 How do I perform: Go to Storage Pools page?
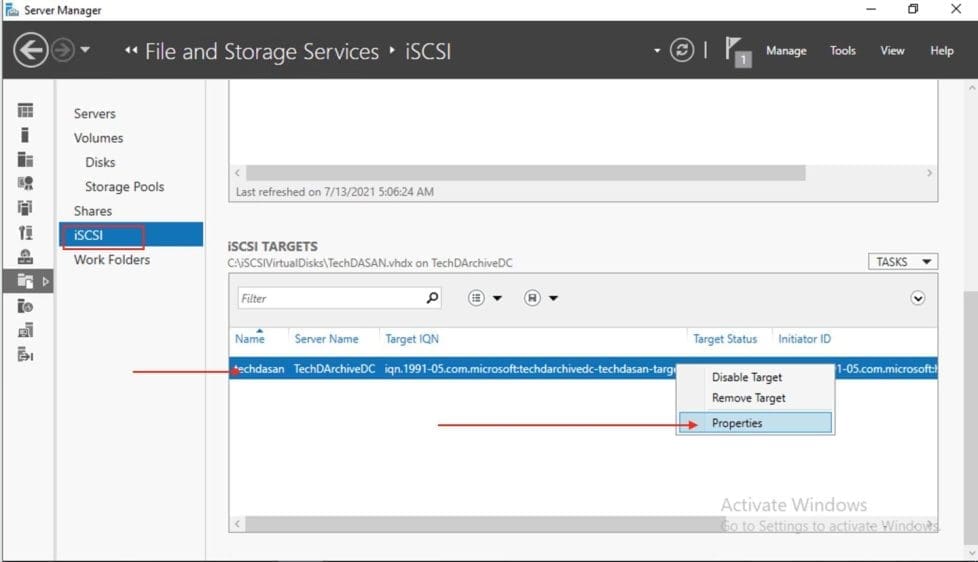pyautogui.click(x=124, y=187)
